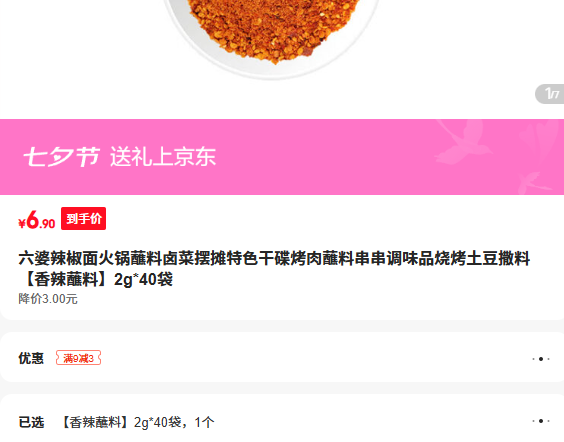The image size is (564, 442).
Task: Tap the pink banner's empty center area
Action: (324, 157)
